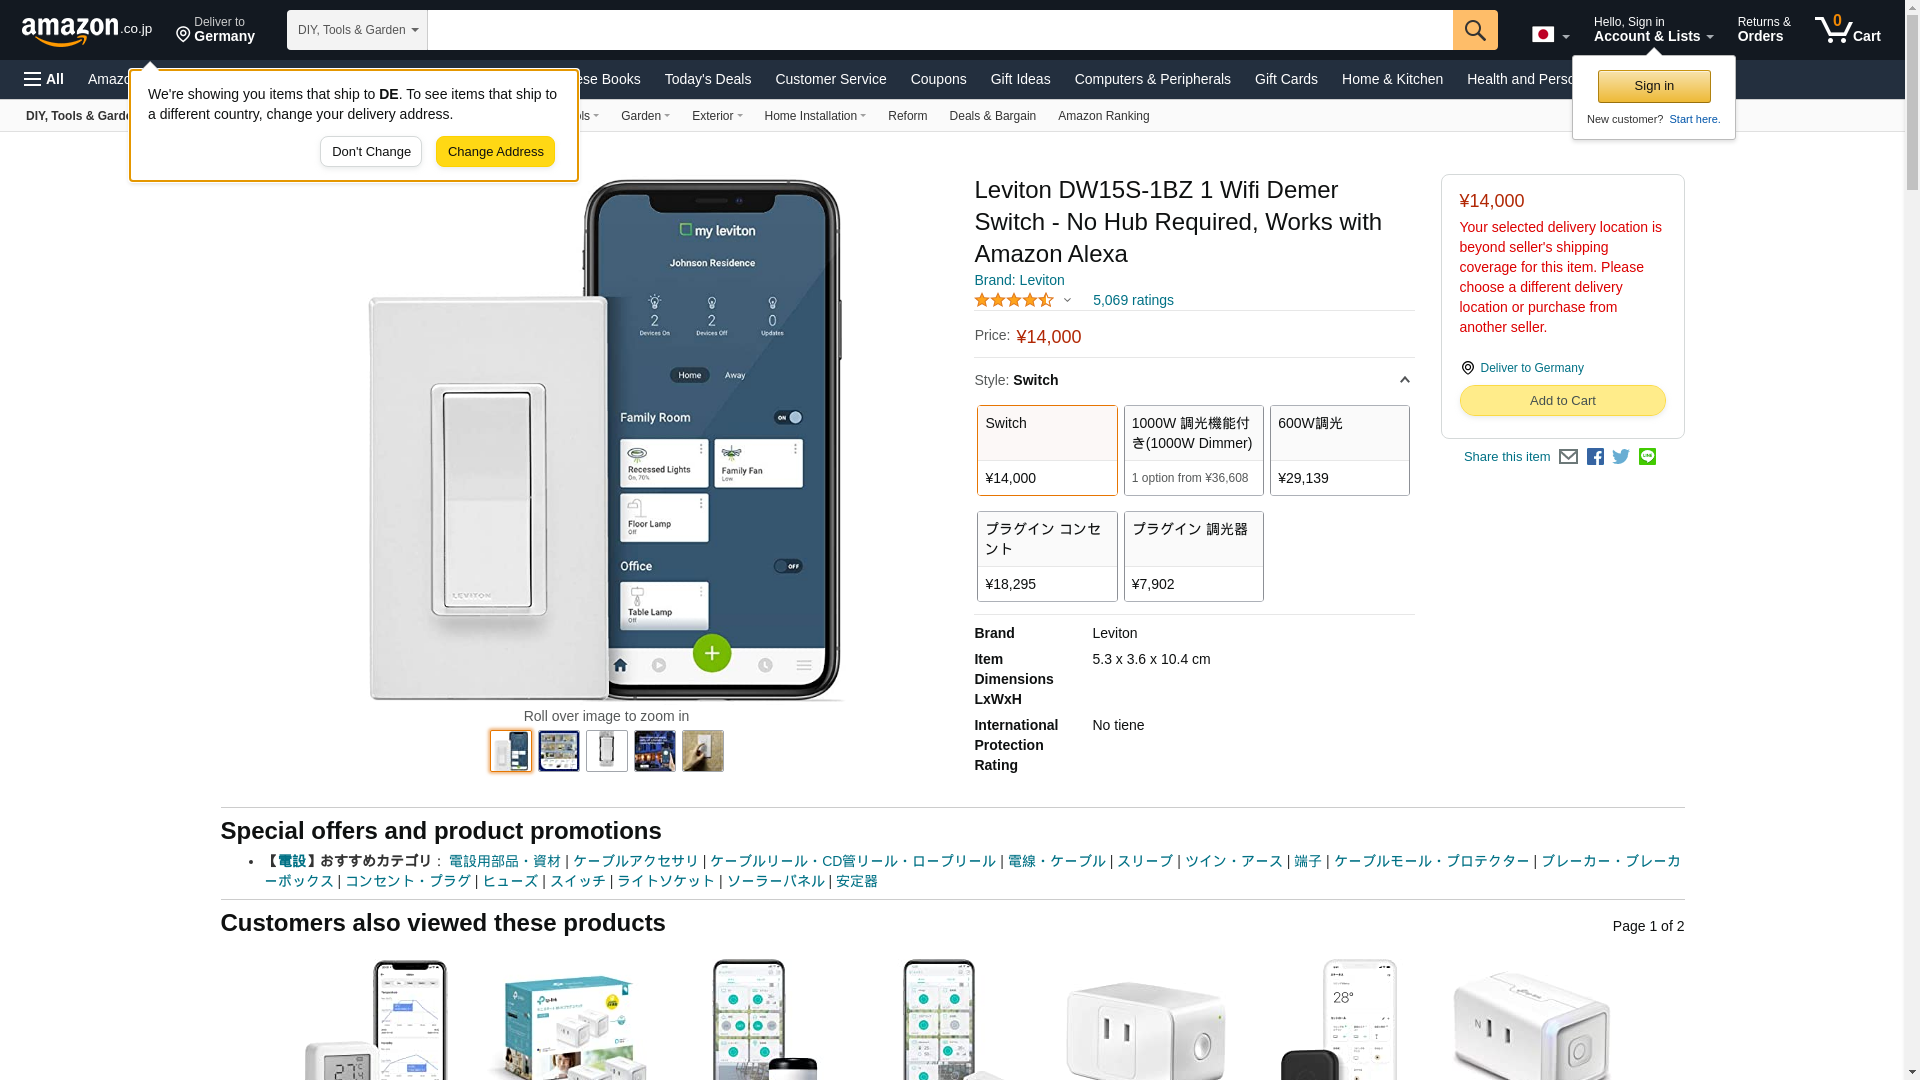Share this item on LINE
Viewport: 1920px width, 1080px height.
pos(1647,457)
